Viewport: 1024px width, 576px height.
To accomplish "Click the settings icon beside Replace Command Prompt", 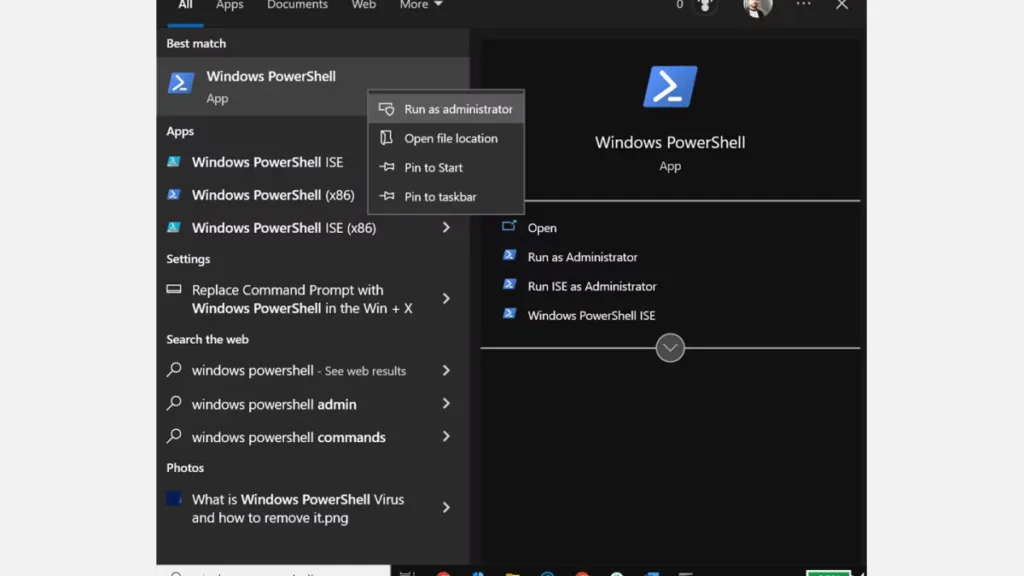I will 174,289.
